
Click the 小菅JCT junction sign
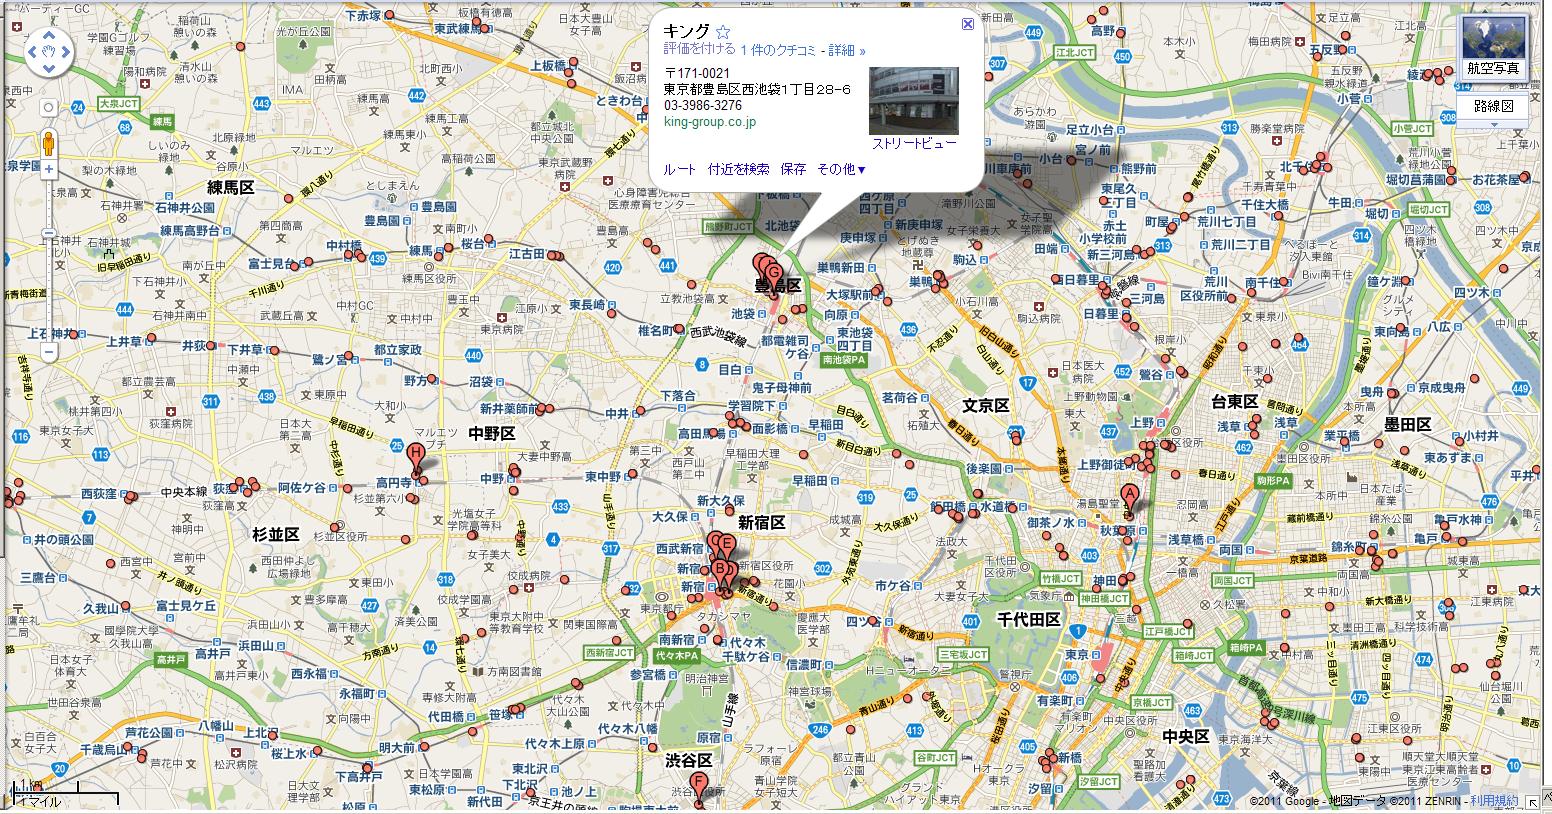click(1412, 129)
